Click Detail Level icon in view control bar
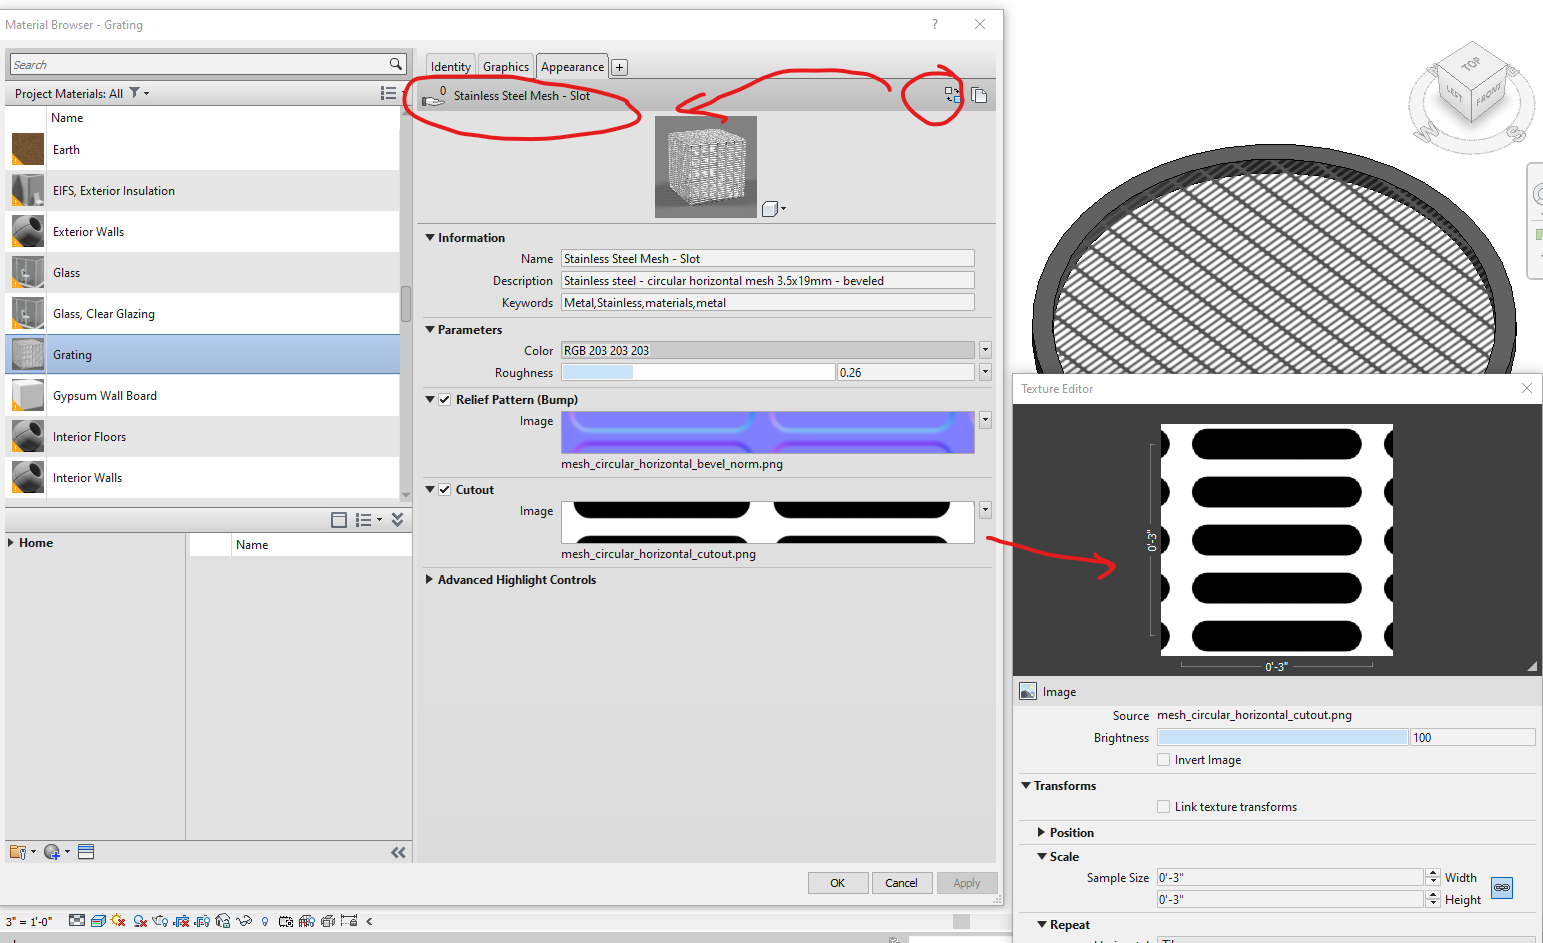The height and width of the screenshot is (943, 1543). tap(77, 921)
